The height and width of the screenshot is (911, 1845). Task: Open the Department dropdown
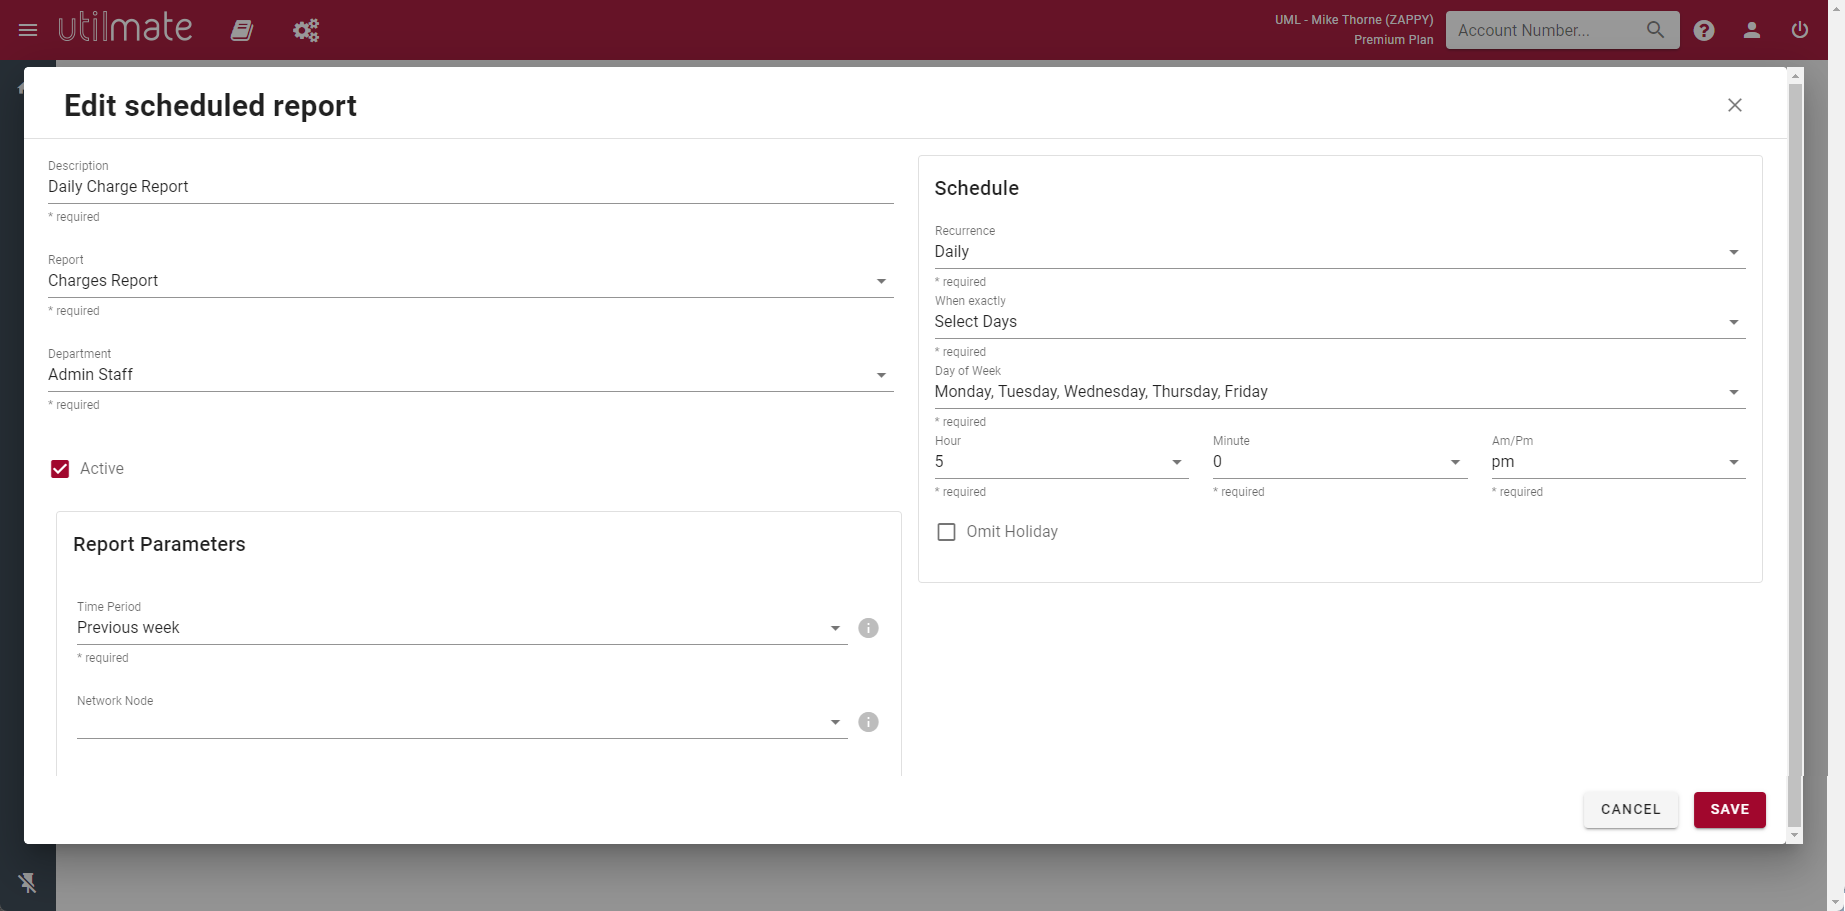pyautogui.click(x=471, y=375)
